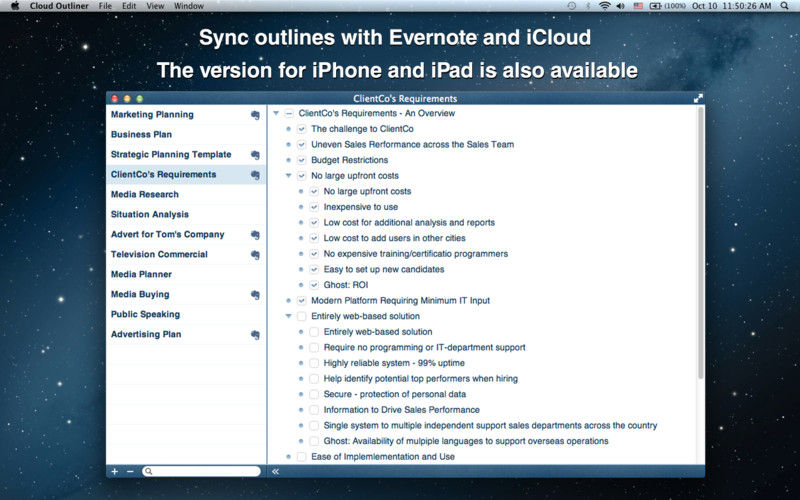Image resolution: width=800 pixels, height=500 pixels.
Task: Select Low cost to add users in other cities
Action: 394,238
